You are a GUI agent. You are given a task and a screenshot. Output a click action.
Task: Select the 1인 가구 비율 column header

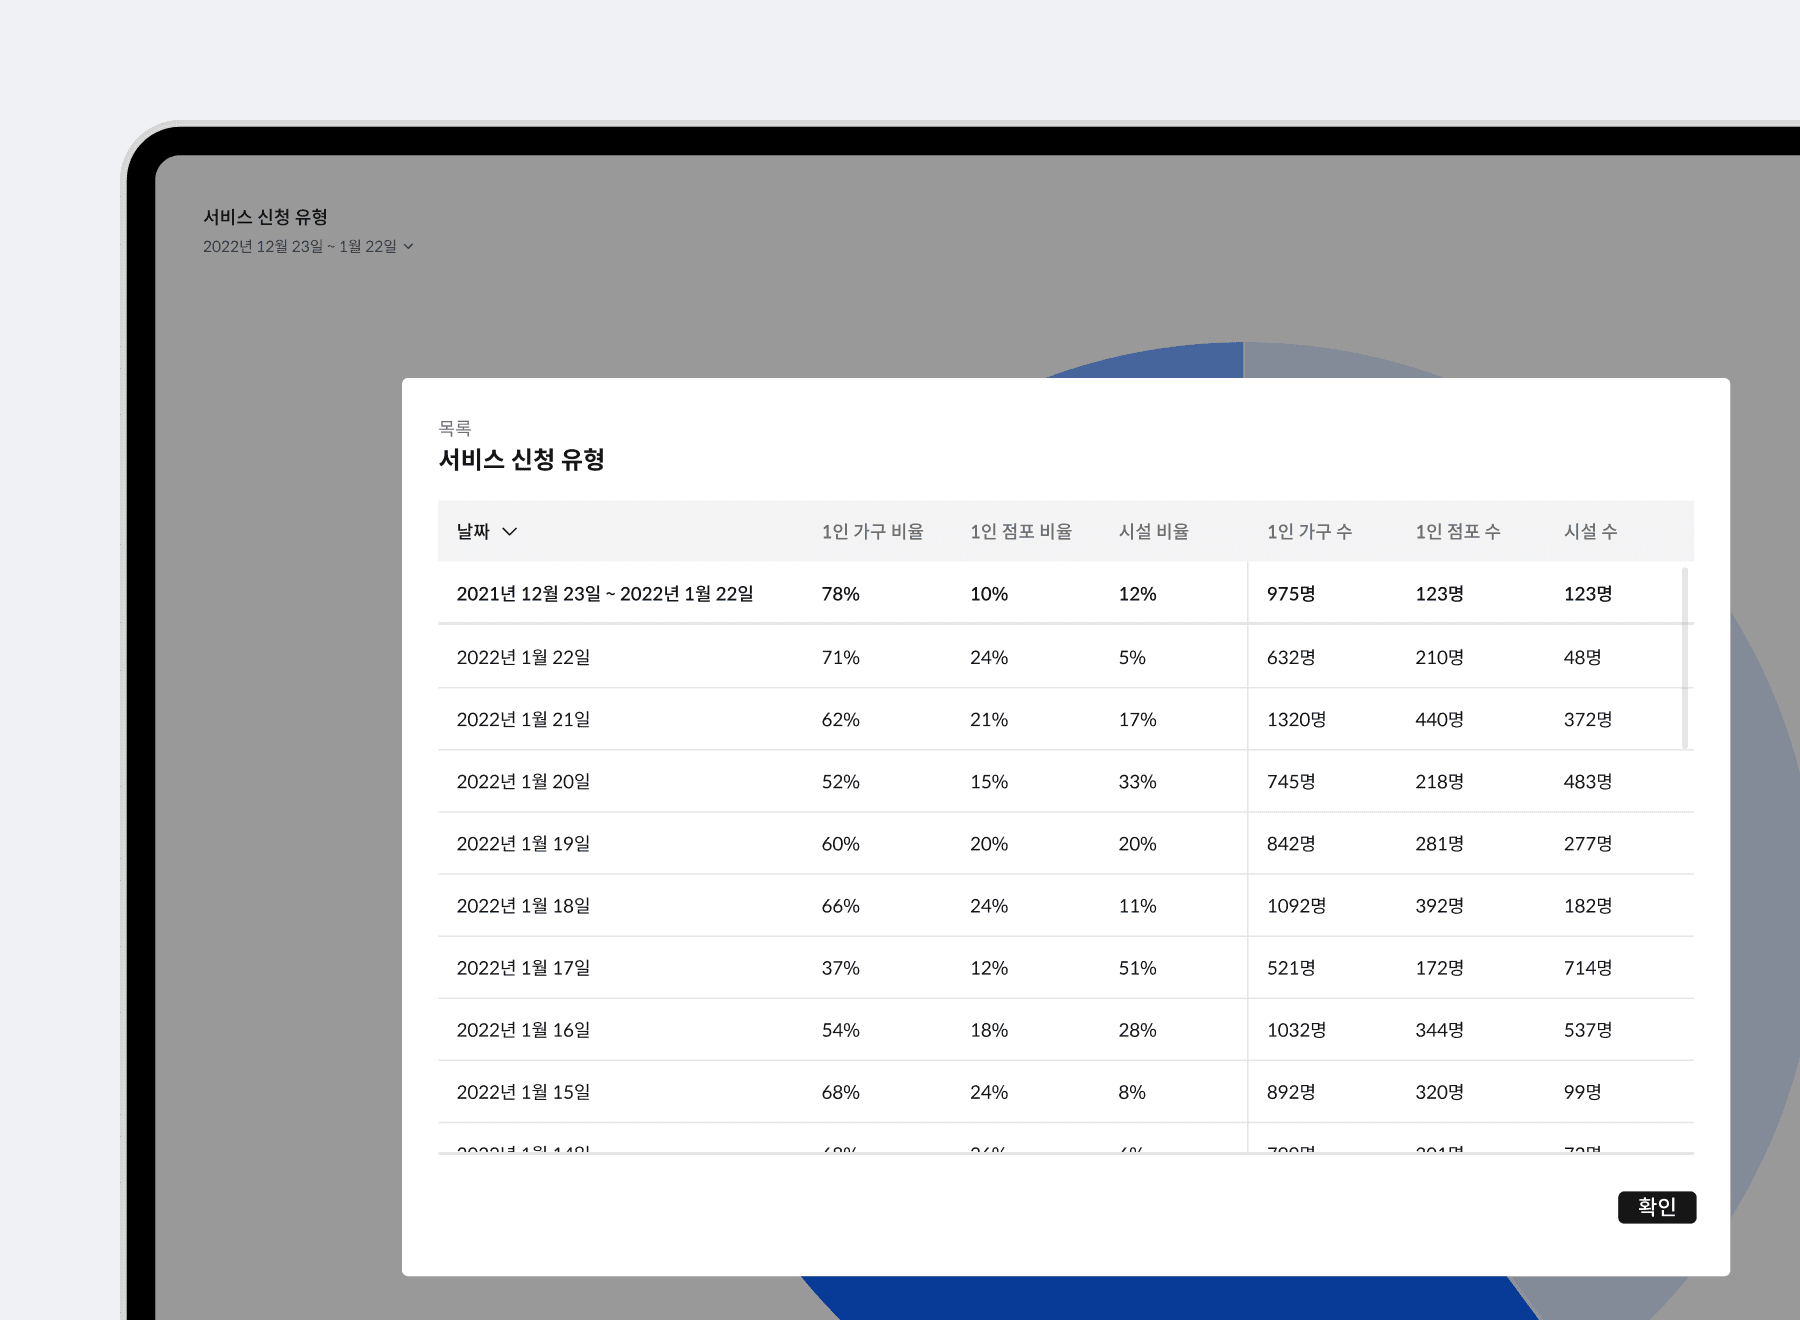click(872, 531)
